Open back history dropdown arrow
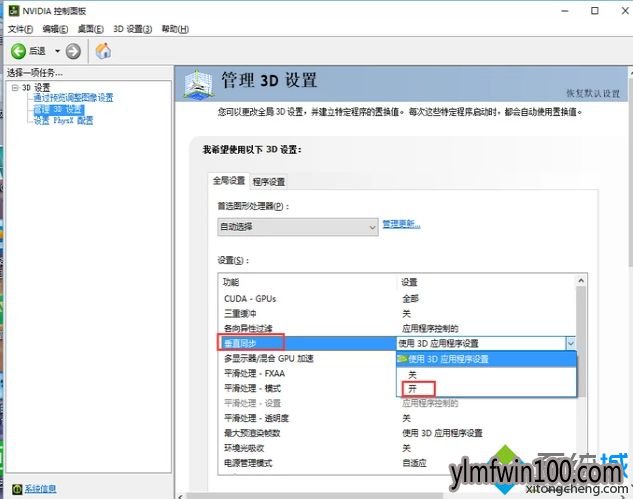633x499 pixels. (57, 51)
